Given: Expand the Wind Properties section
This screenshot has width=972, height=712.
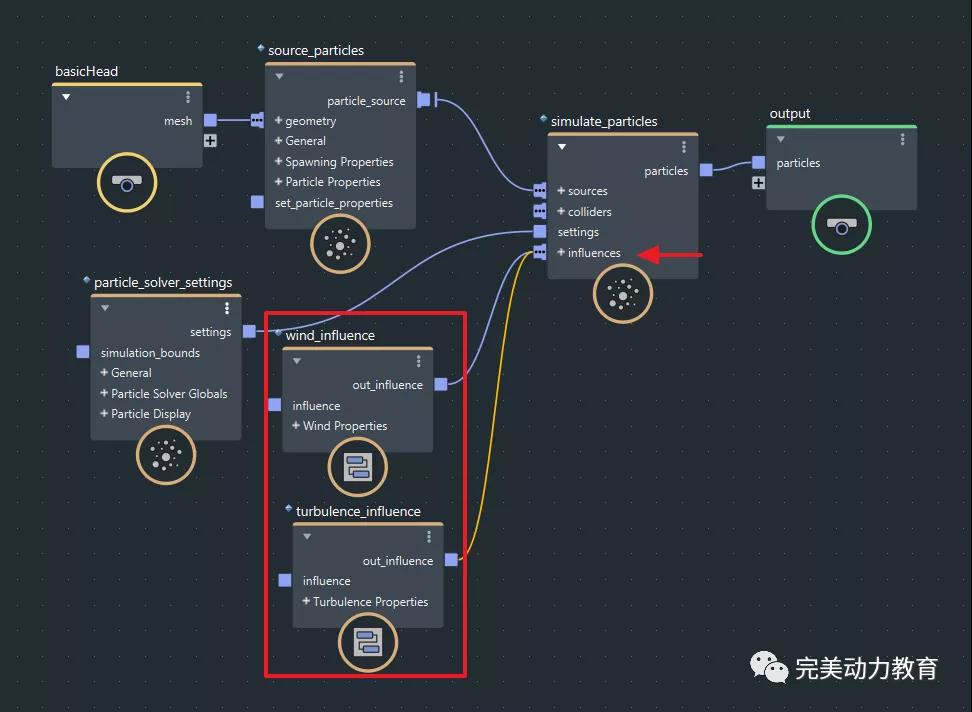Looking at the screenshot, I should (296, 426).
